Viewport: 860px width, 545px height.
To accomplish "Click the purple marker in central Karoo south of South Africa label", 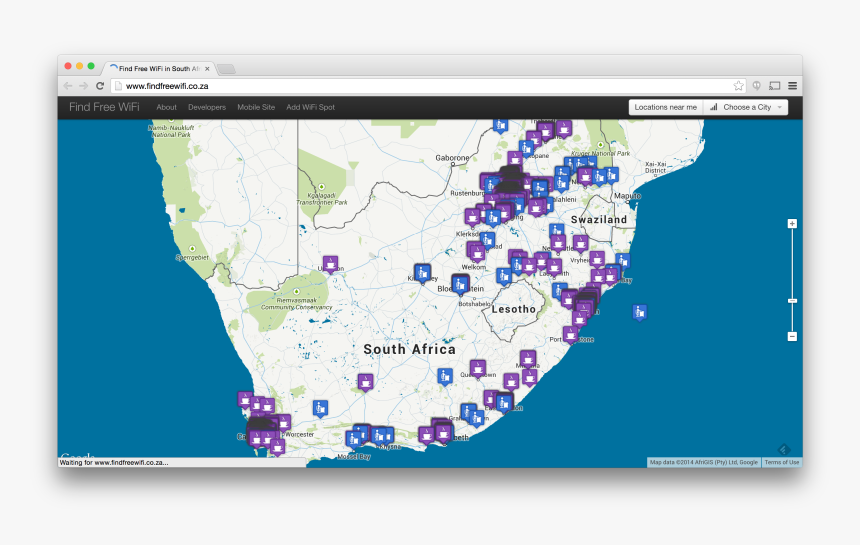I will coord(365,382).
